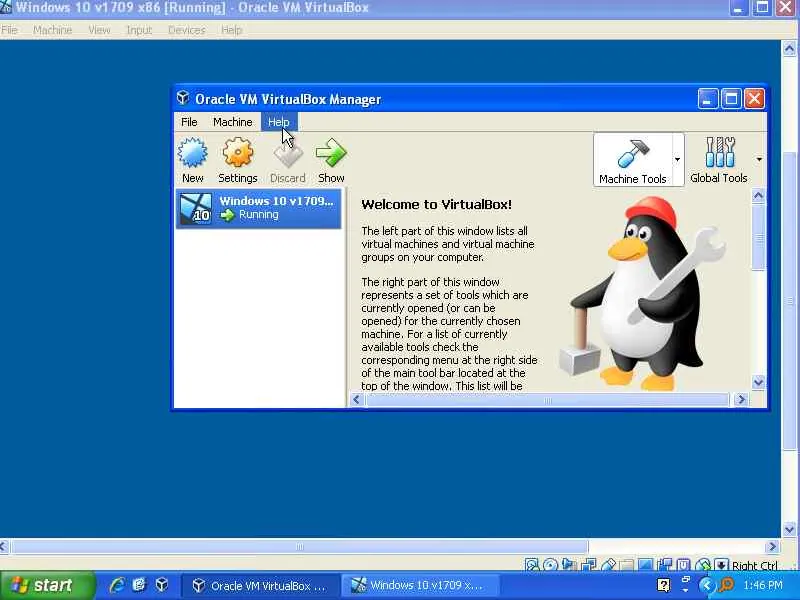Click the network adapter status icon
The width and height of the screenshot is (800, 600).
tap(589, 565)
